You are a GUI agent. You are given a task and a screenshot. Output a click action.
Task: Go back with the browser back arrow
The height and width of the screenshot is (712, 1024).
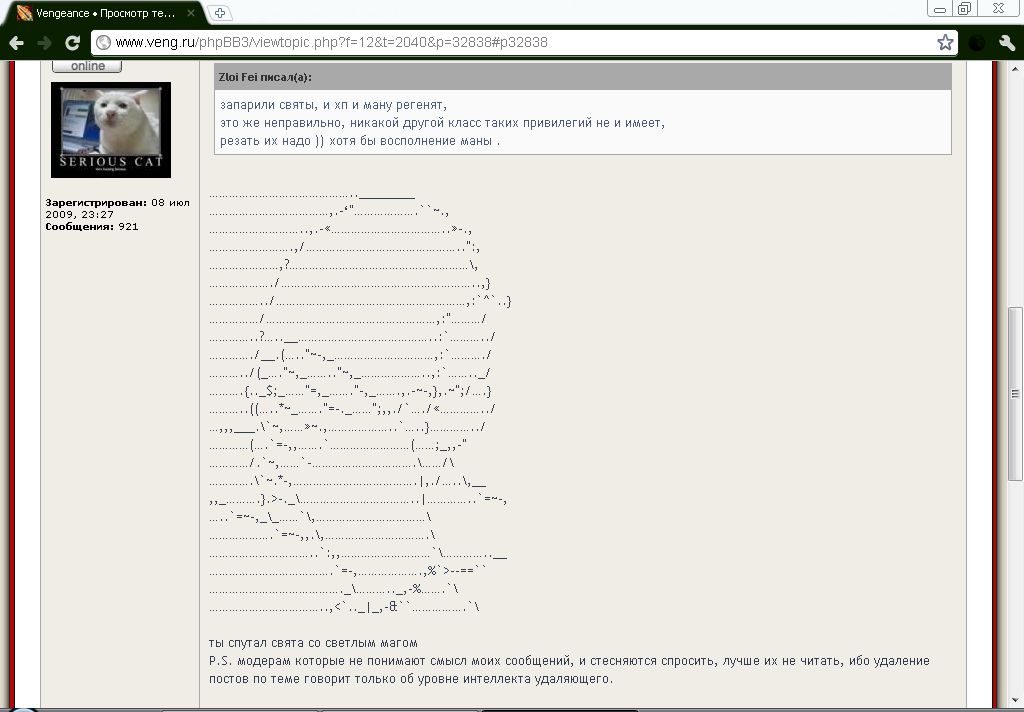17,43
